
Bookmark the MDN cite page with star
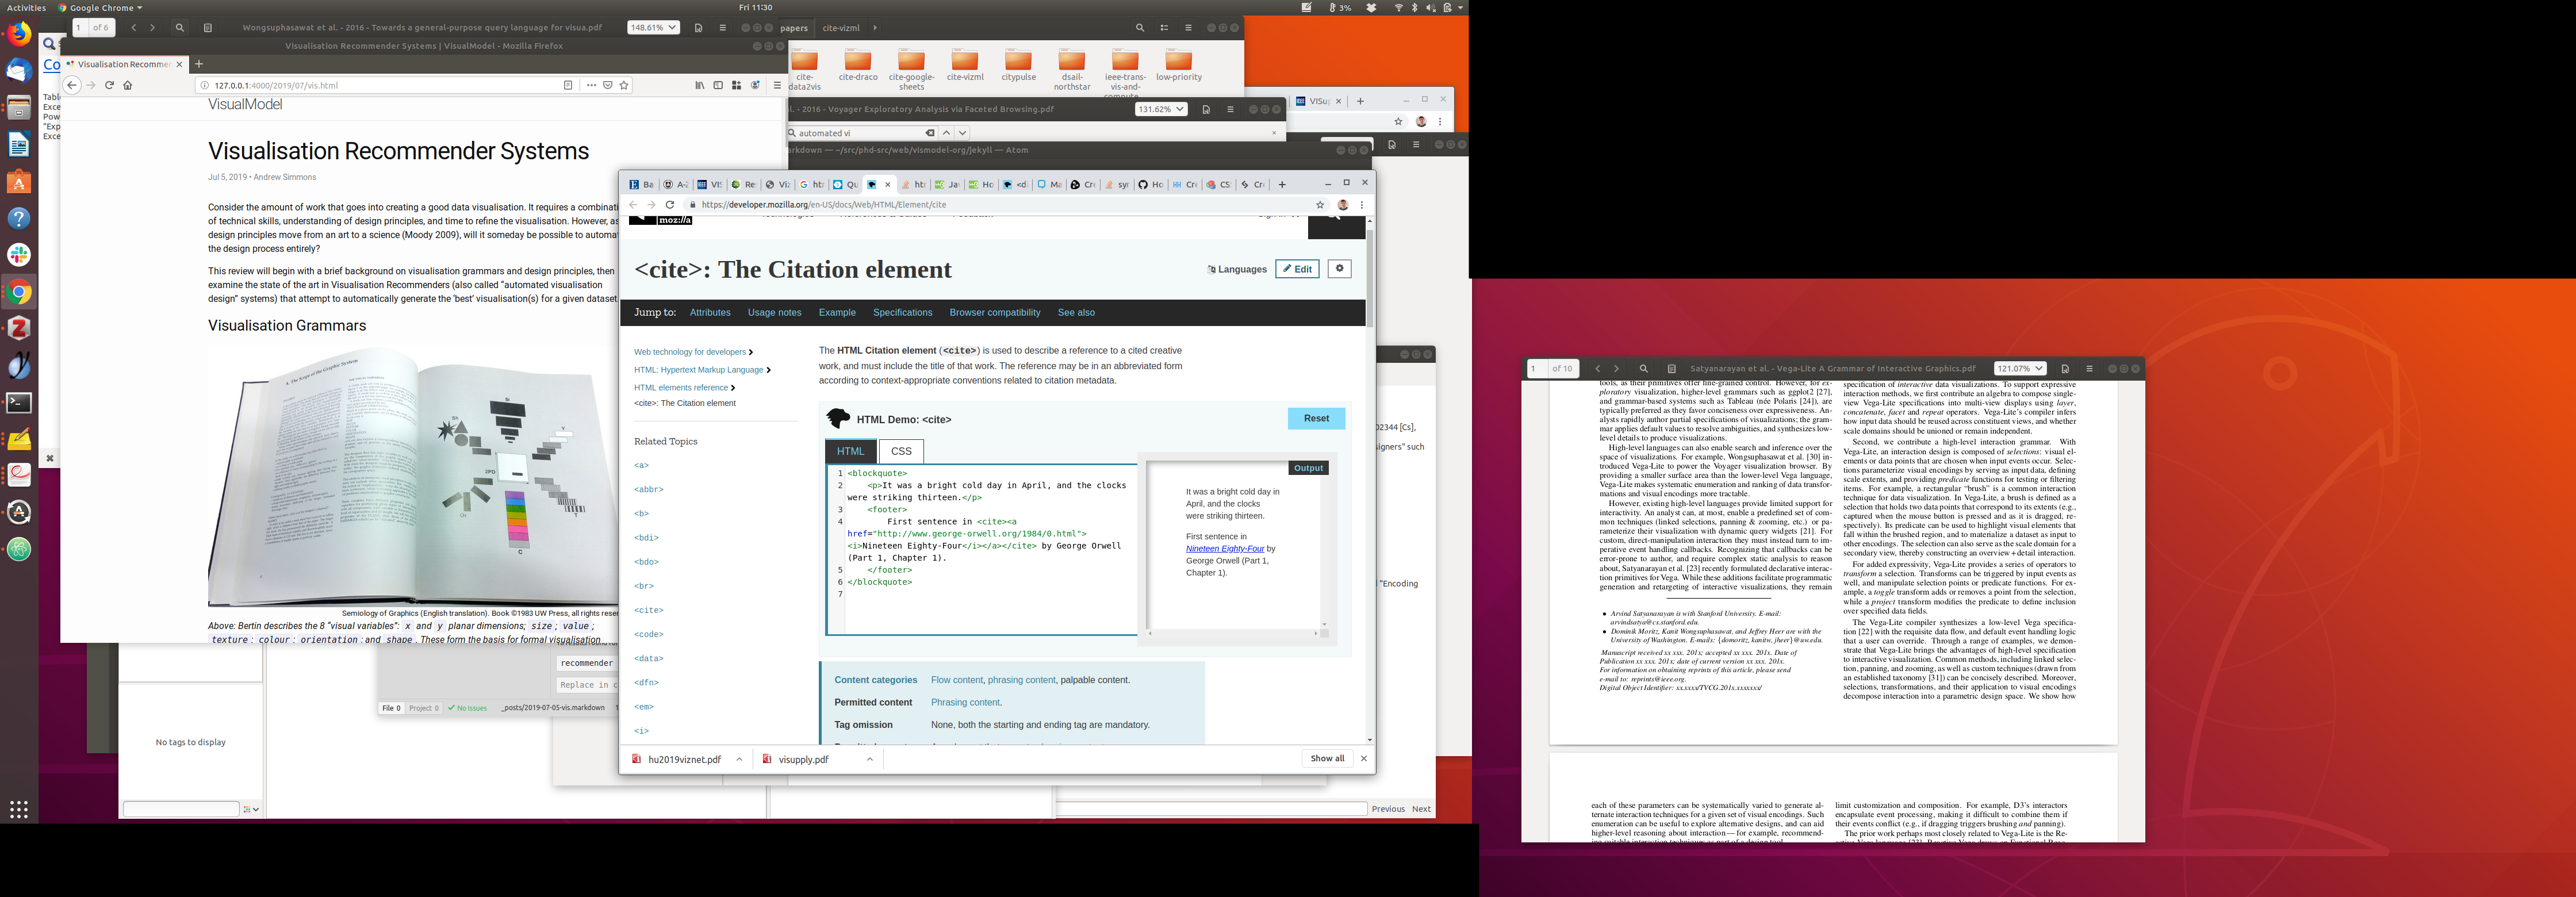pos(1320,205)
